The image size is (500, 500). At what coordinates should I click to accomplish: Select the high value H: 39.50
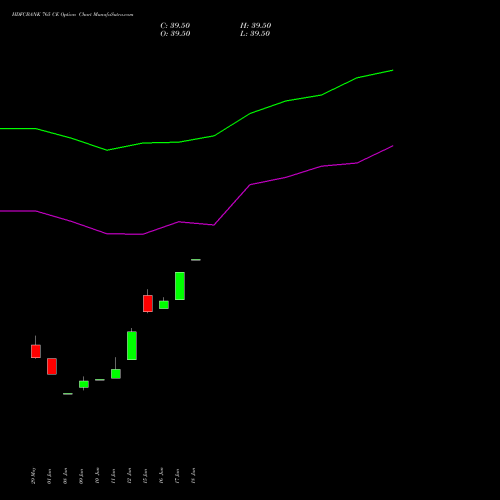(x=255, y=26)
